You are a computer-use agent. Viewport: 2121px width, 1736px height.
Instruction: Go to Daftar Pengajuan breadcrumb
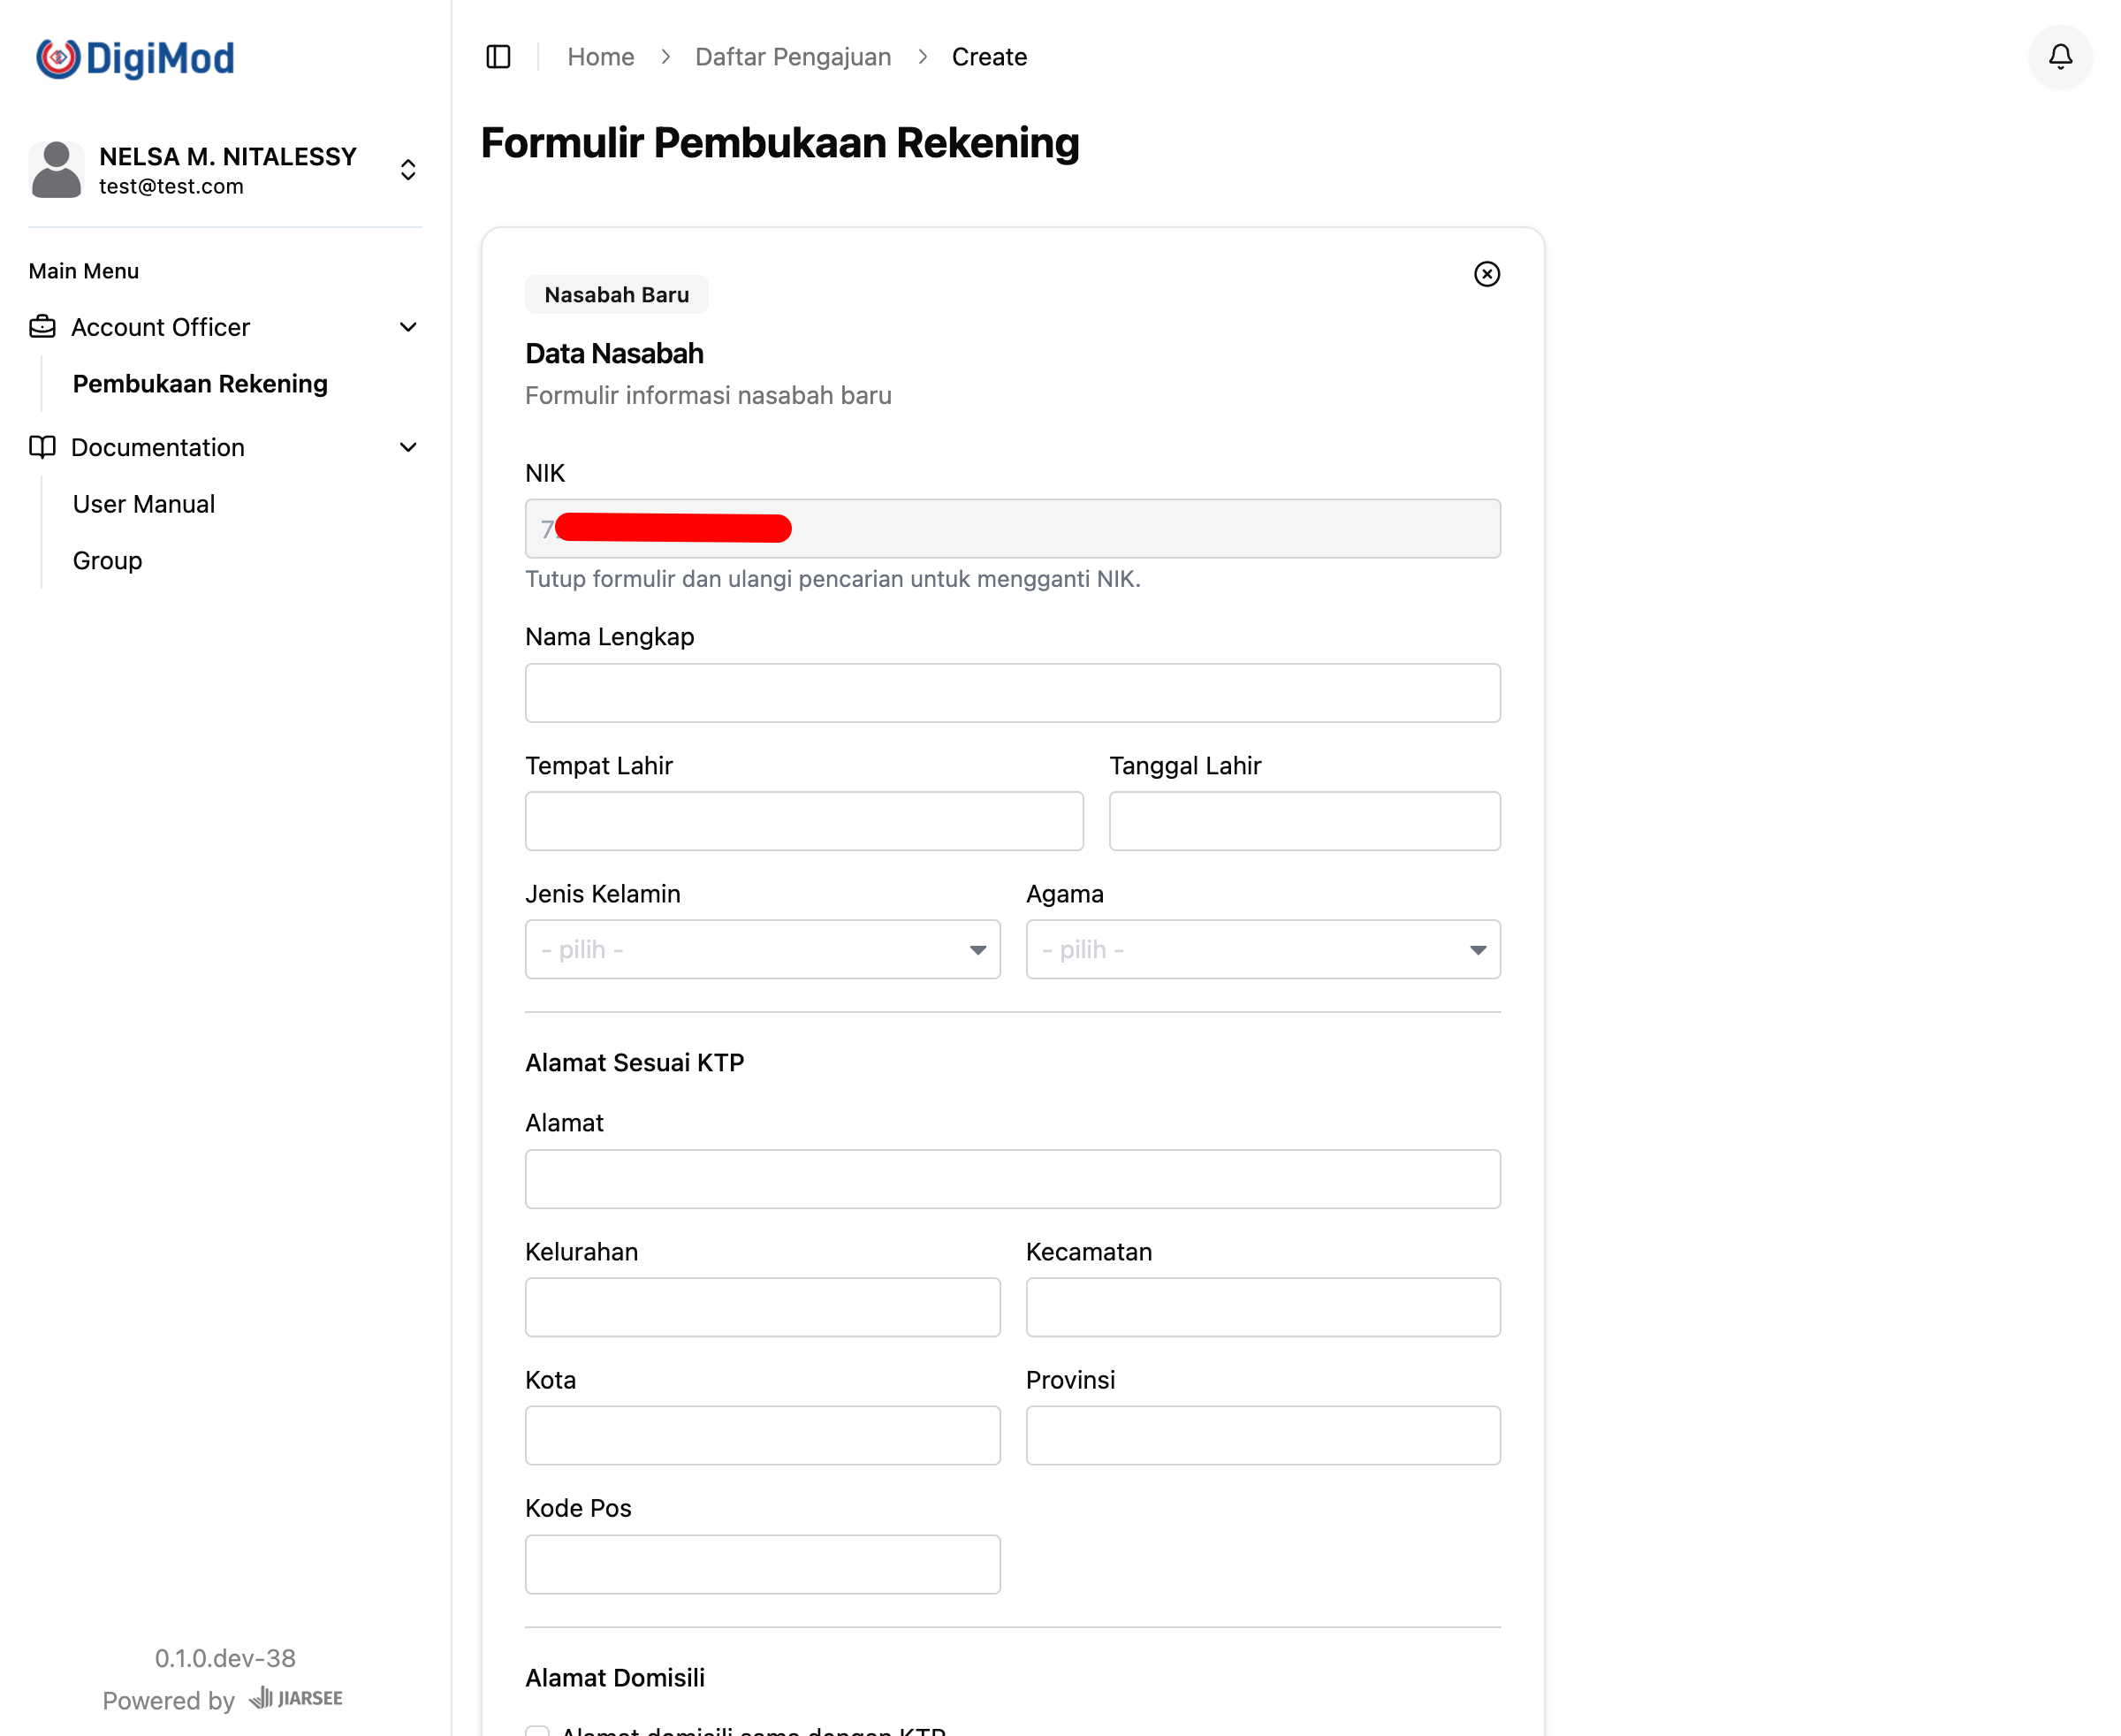[x=792, y=57]
